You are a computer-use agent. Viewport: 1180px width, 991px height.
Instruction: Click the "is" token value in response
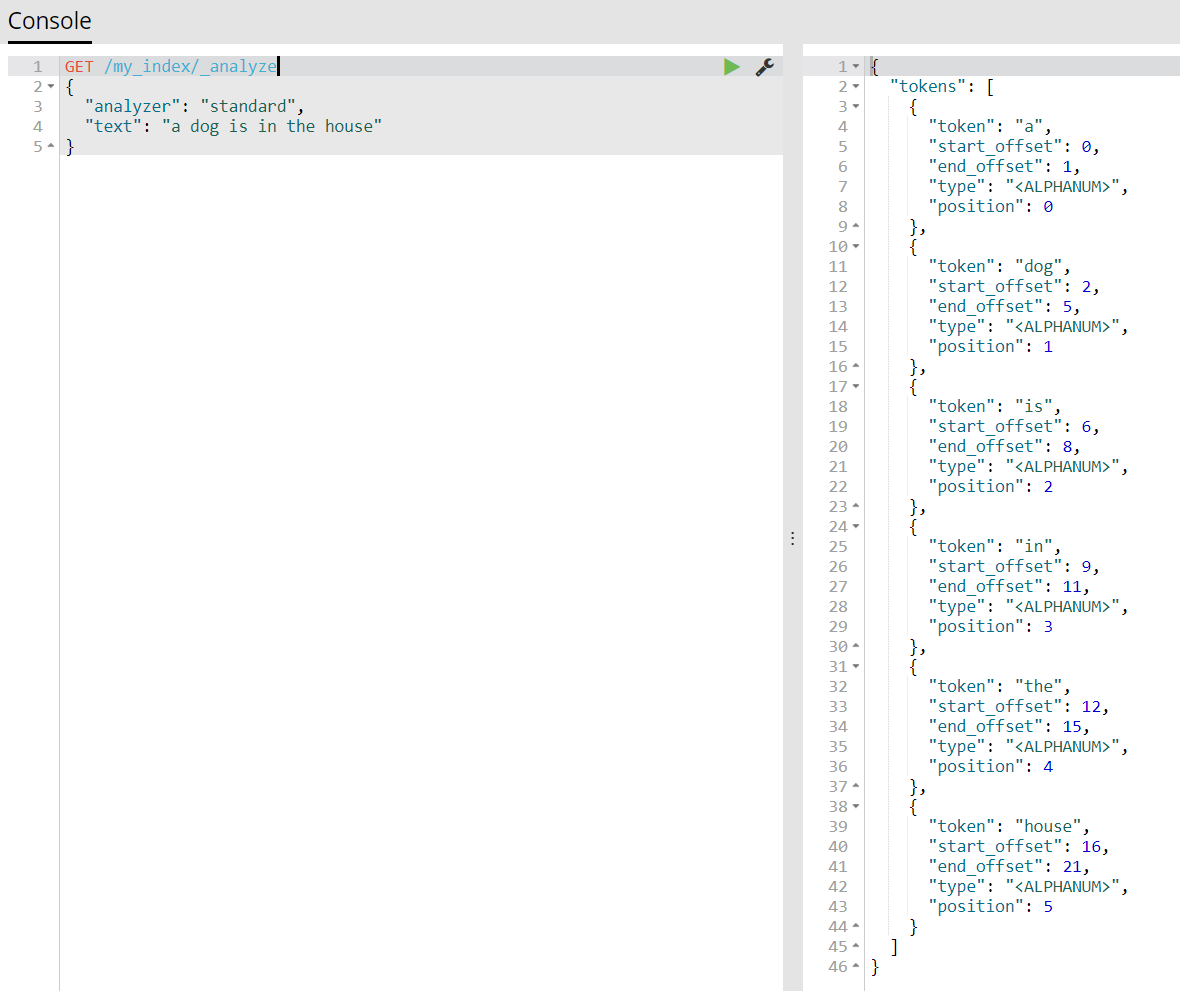click(x=1033, y=406)
